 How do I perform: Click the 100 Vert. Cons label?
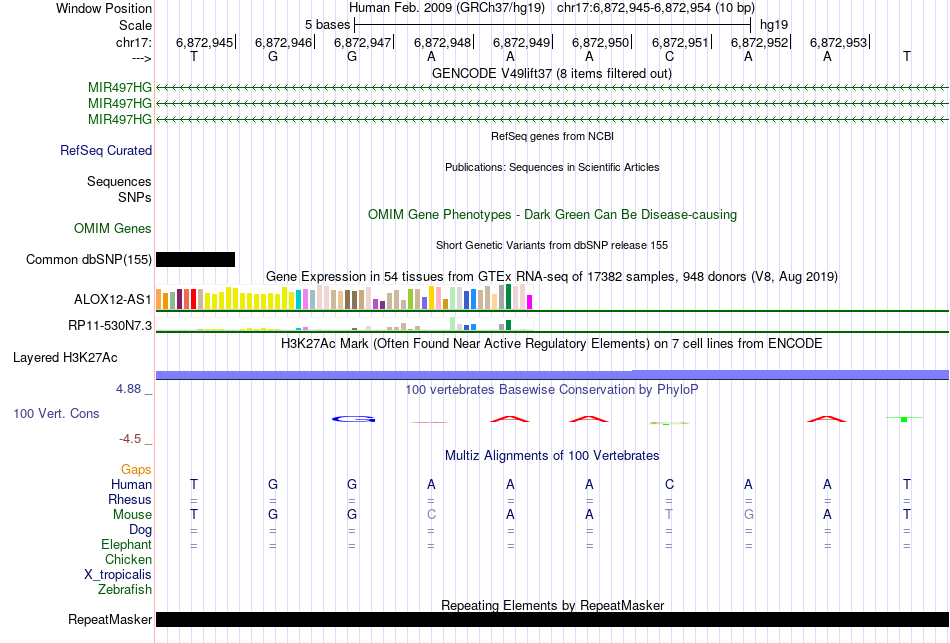tap(56, 413)
